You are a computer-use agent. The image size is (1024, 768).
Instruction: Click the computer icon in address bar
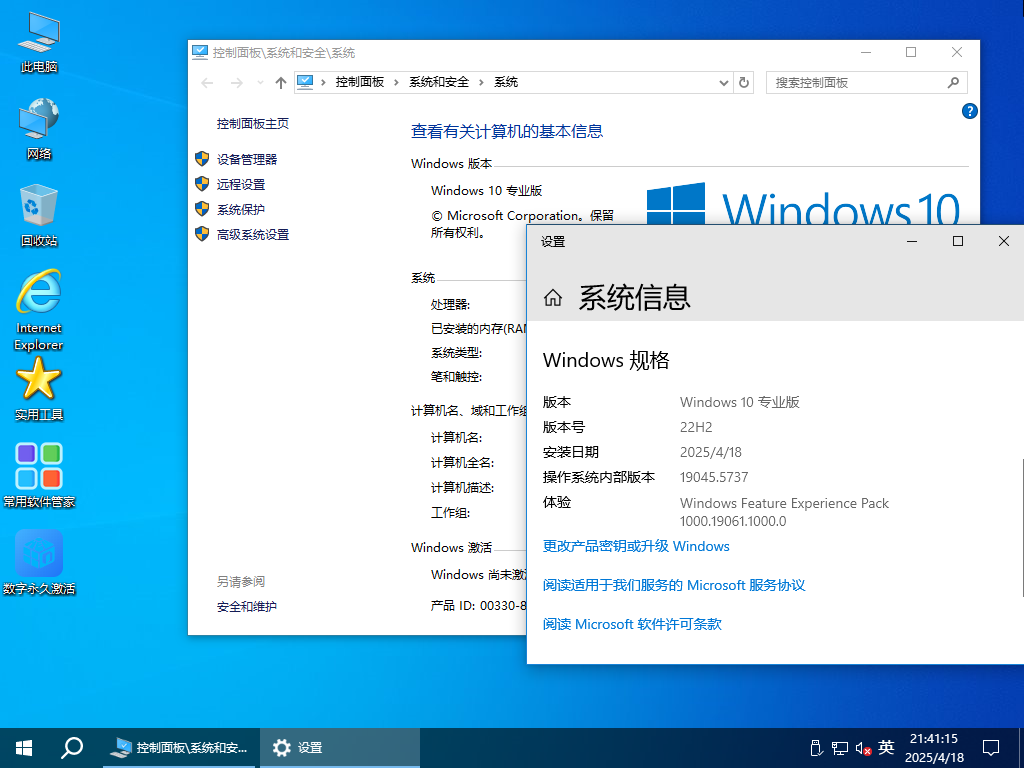305,82
